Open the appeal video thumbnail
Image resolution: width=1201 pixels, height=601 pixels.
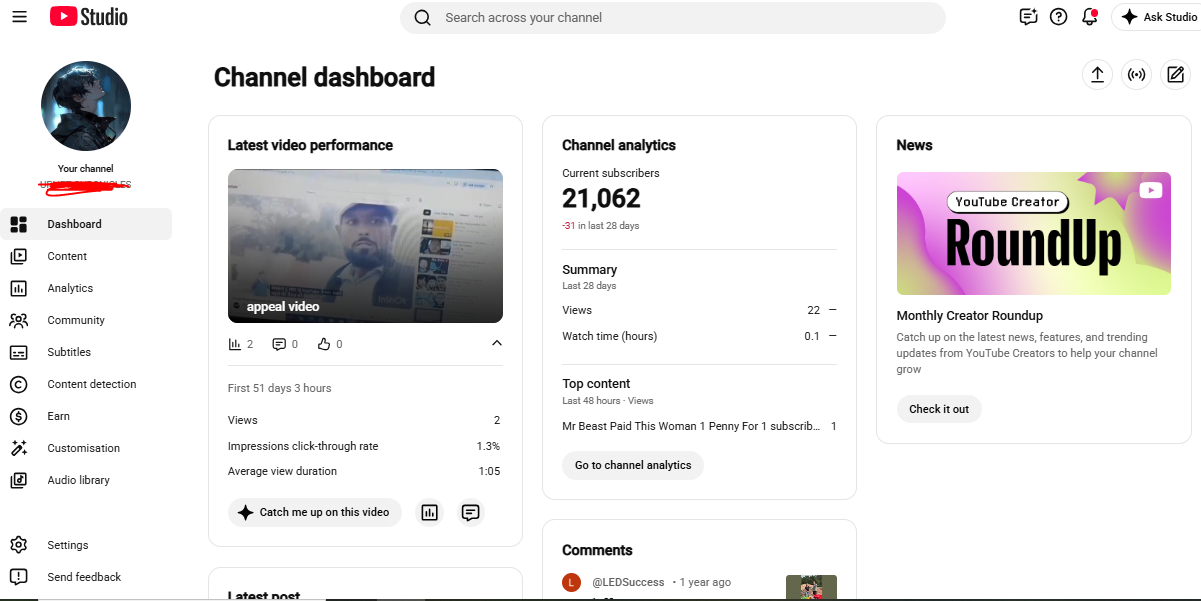pos(365,245)
